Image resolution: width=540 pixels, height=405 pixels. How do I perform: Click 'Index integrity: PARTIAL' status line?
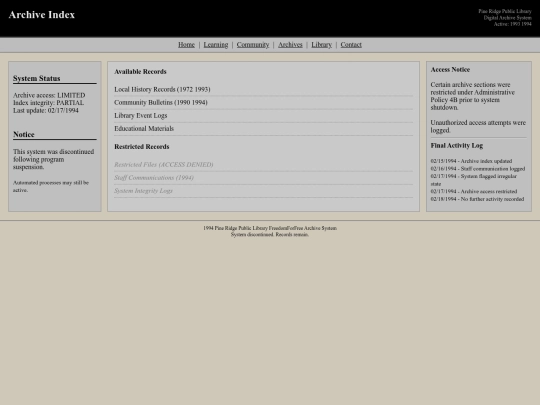point(48,103)
